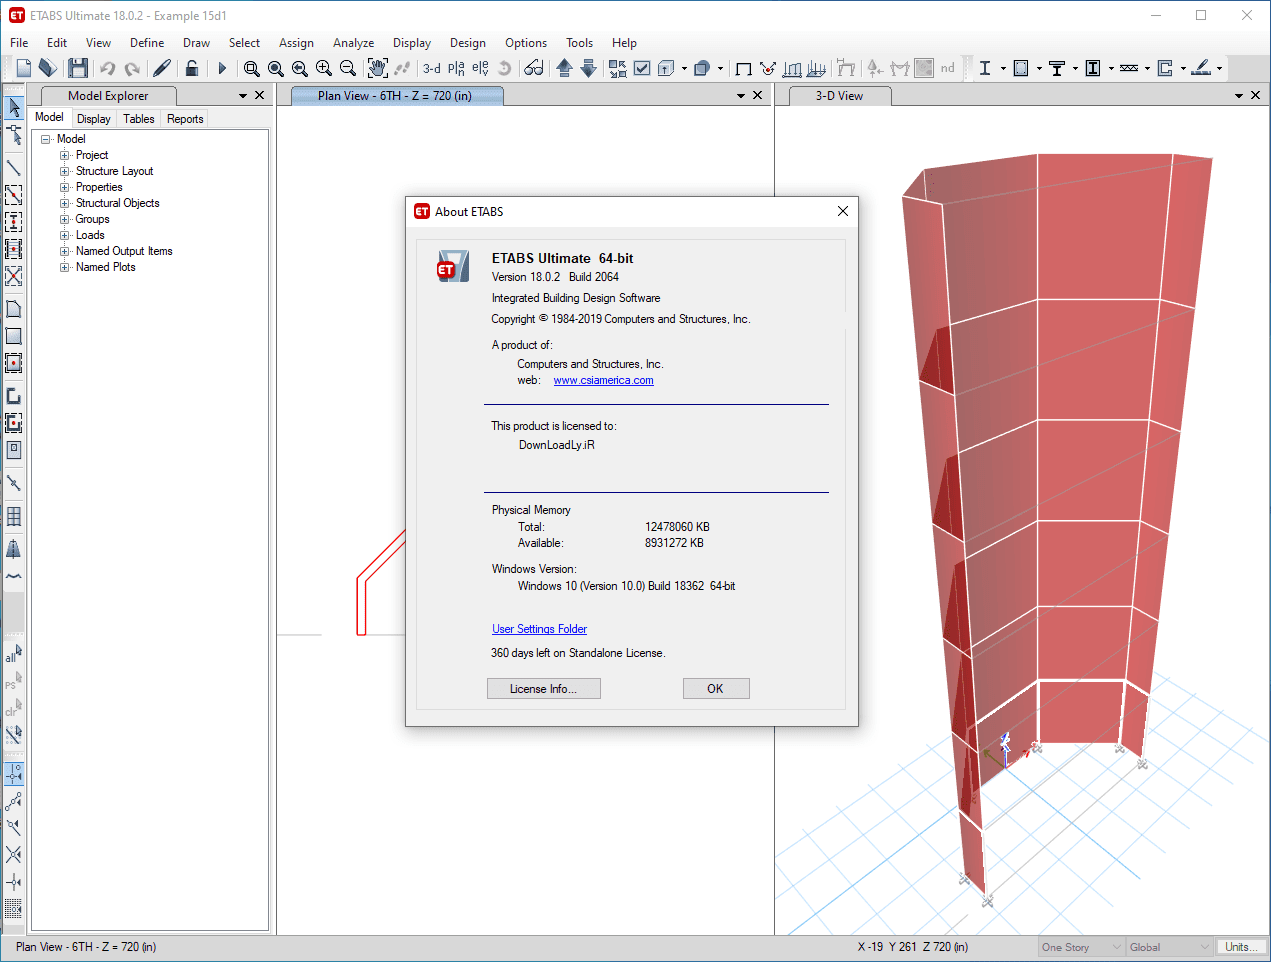Open the Global coordinate system dropdown
The image size is (1271, 962).
(x=1169, y=947)
